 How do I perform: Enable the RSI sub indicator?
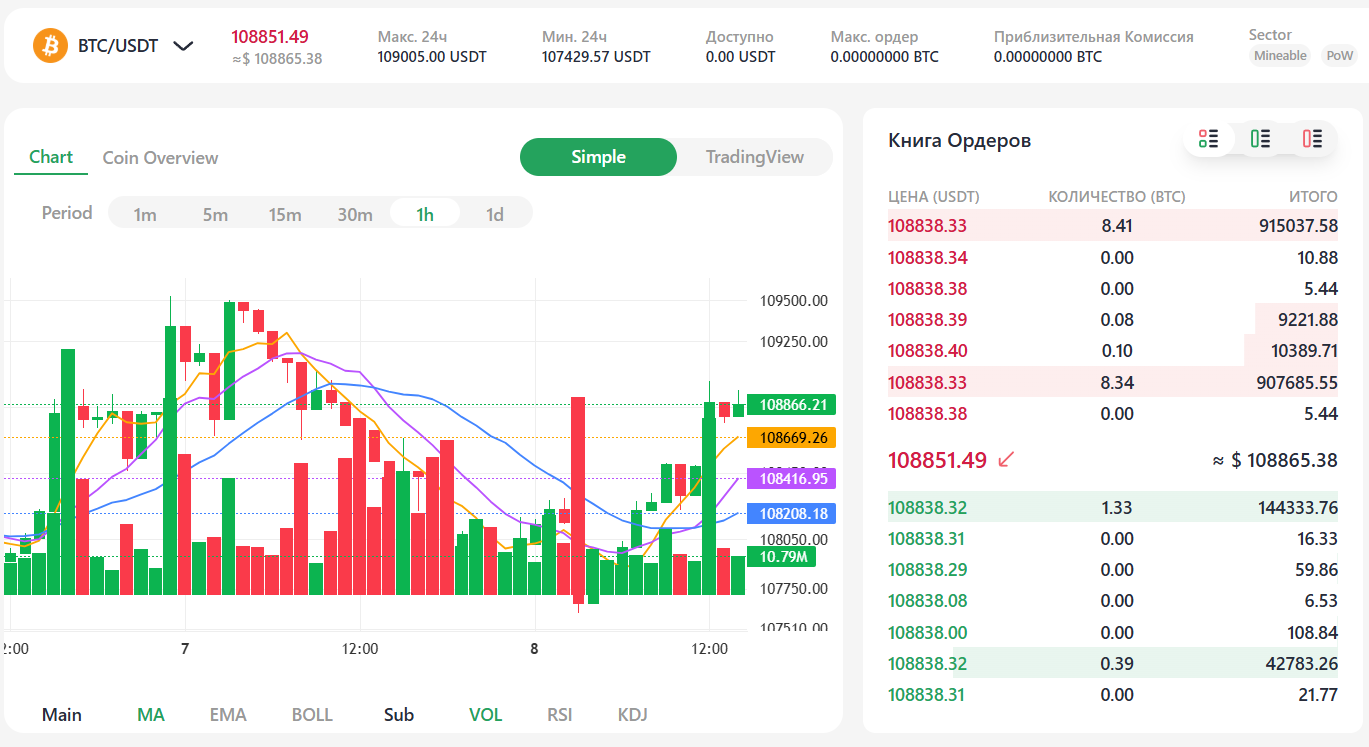pos(560,715)
